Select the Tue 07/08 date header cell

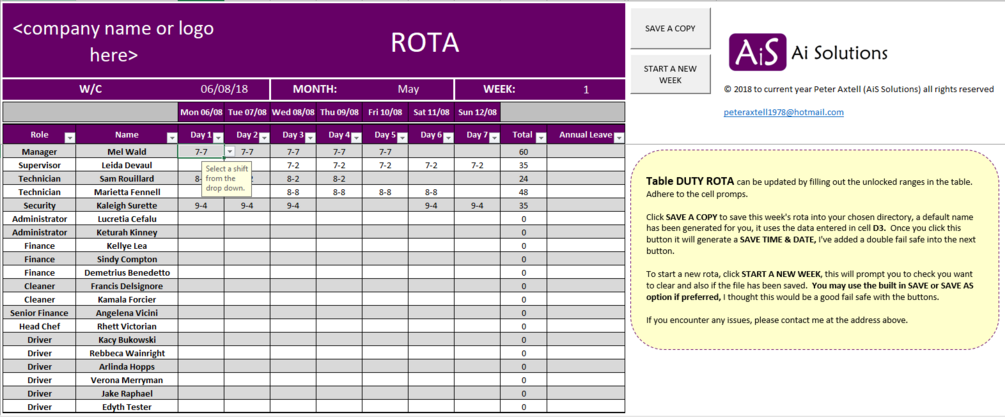(247, 112)
